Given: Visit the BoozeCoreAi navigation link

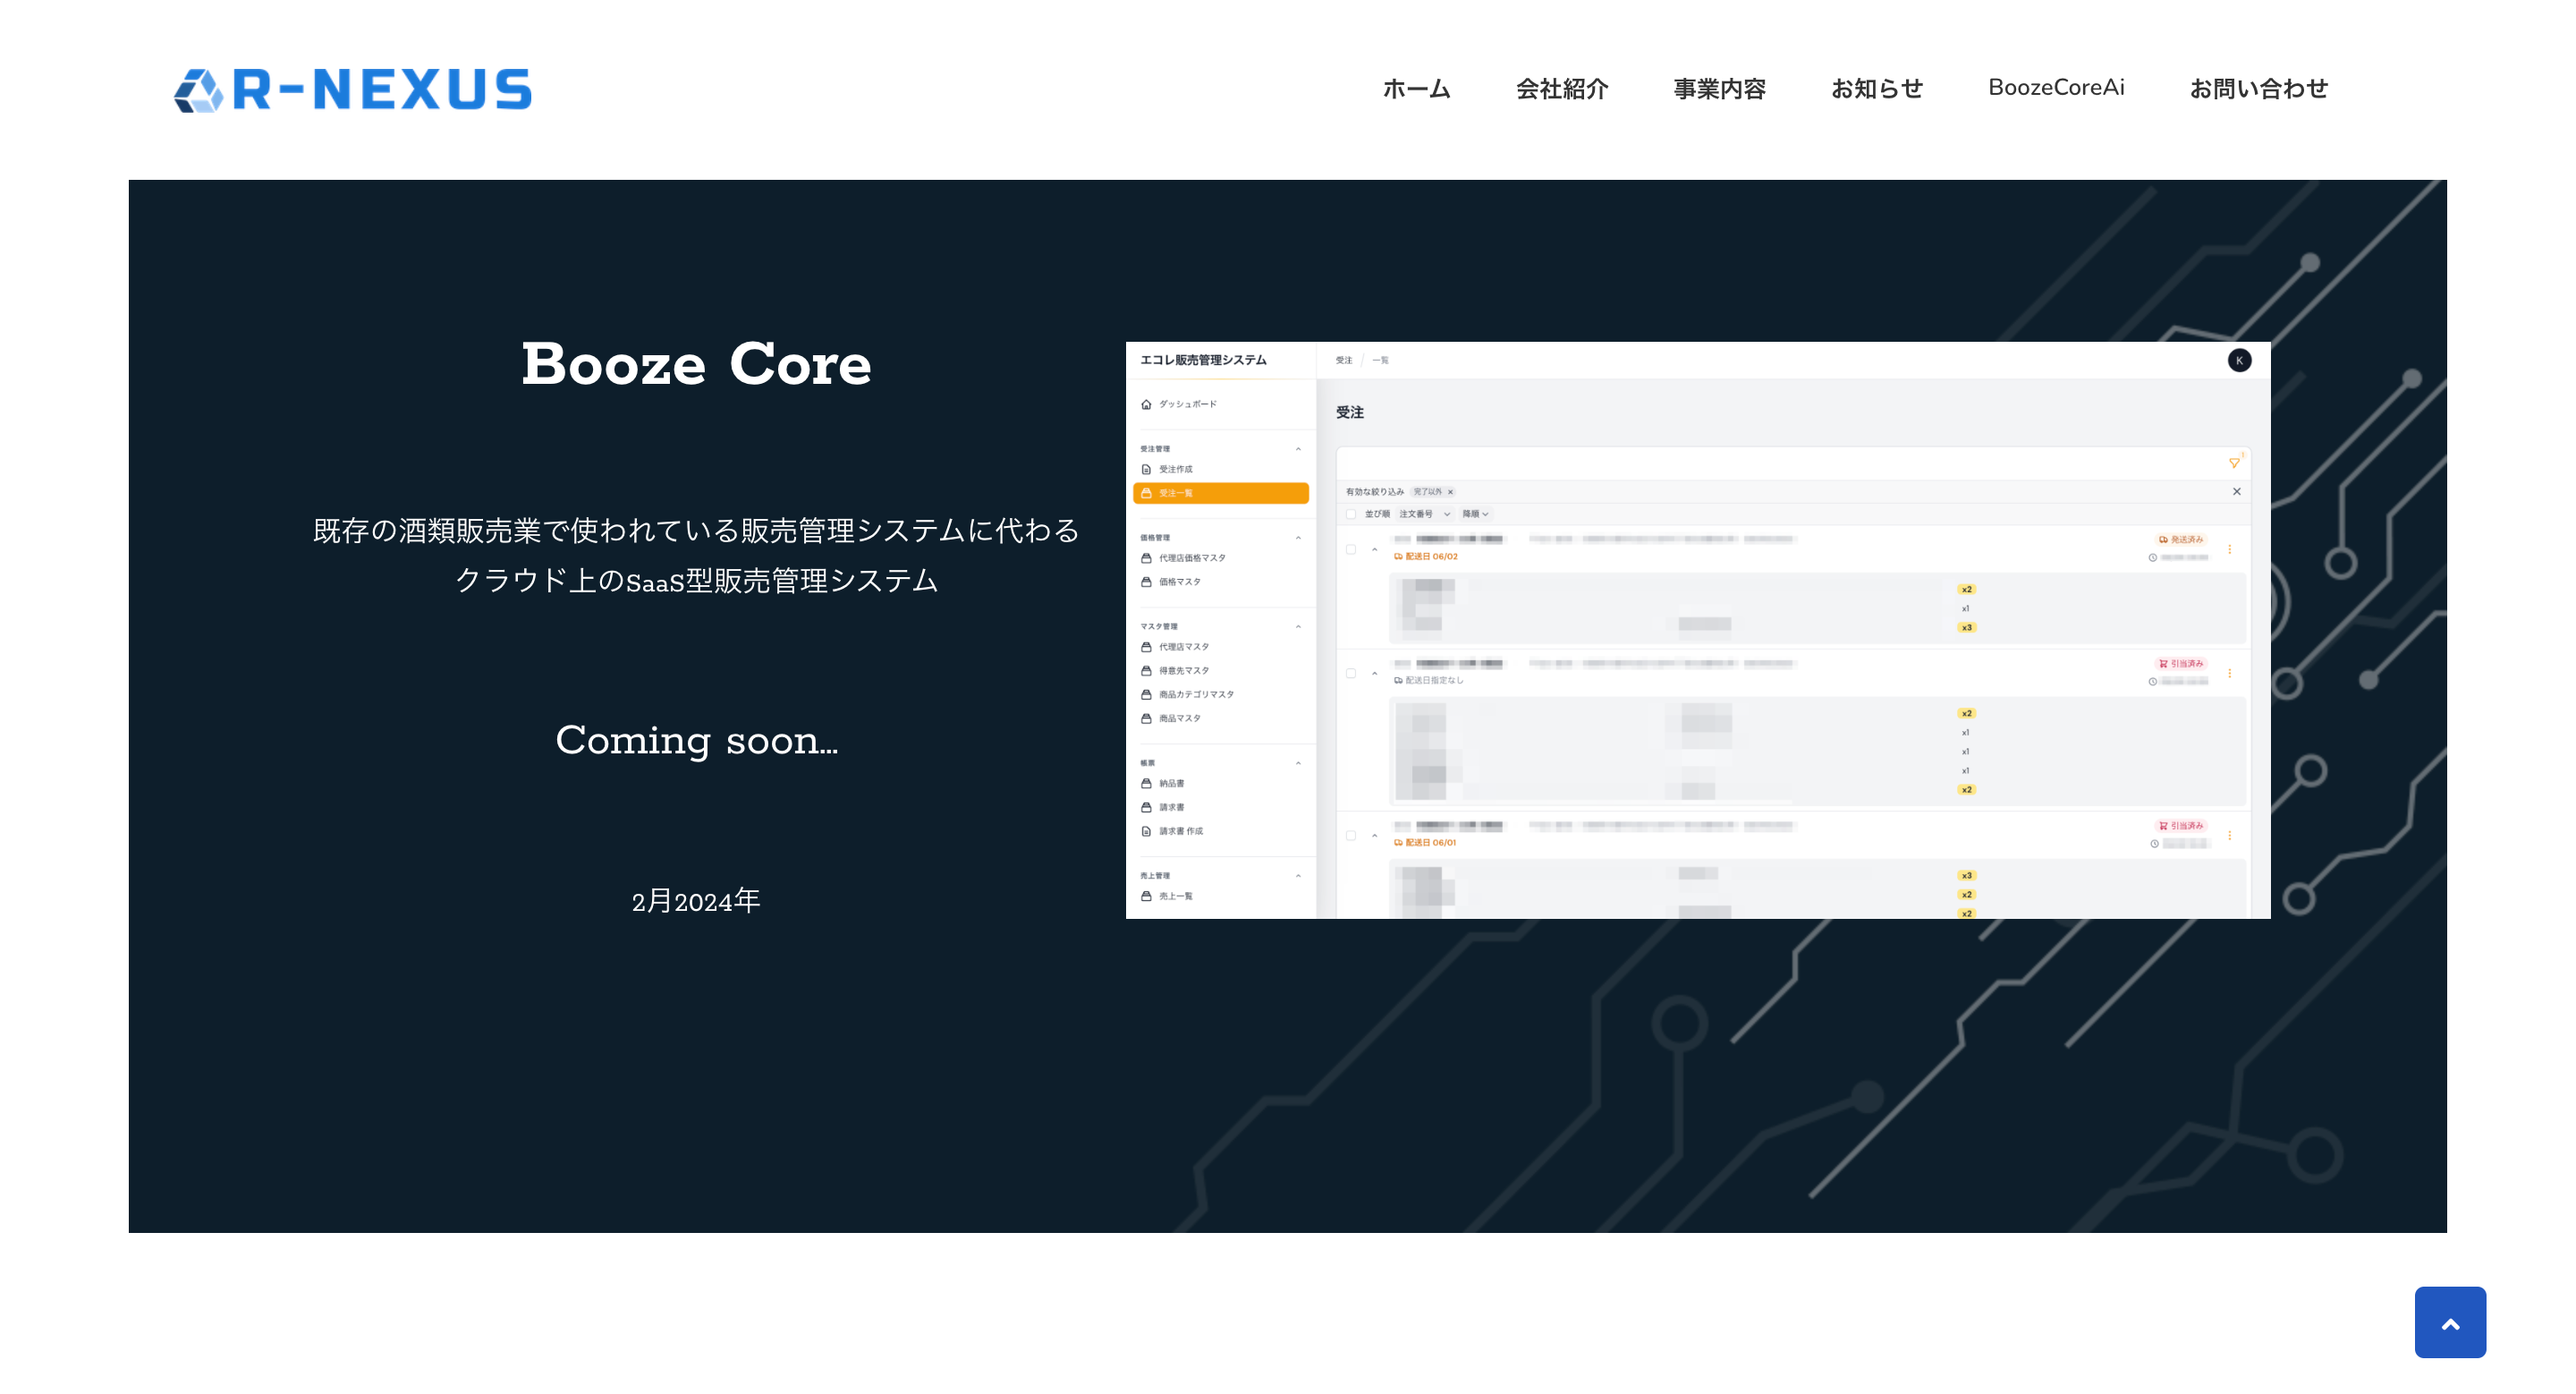Looking at the screenshot, I should (x=2056, y=88).
